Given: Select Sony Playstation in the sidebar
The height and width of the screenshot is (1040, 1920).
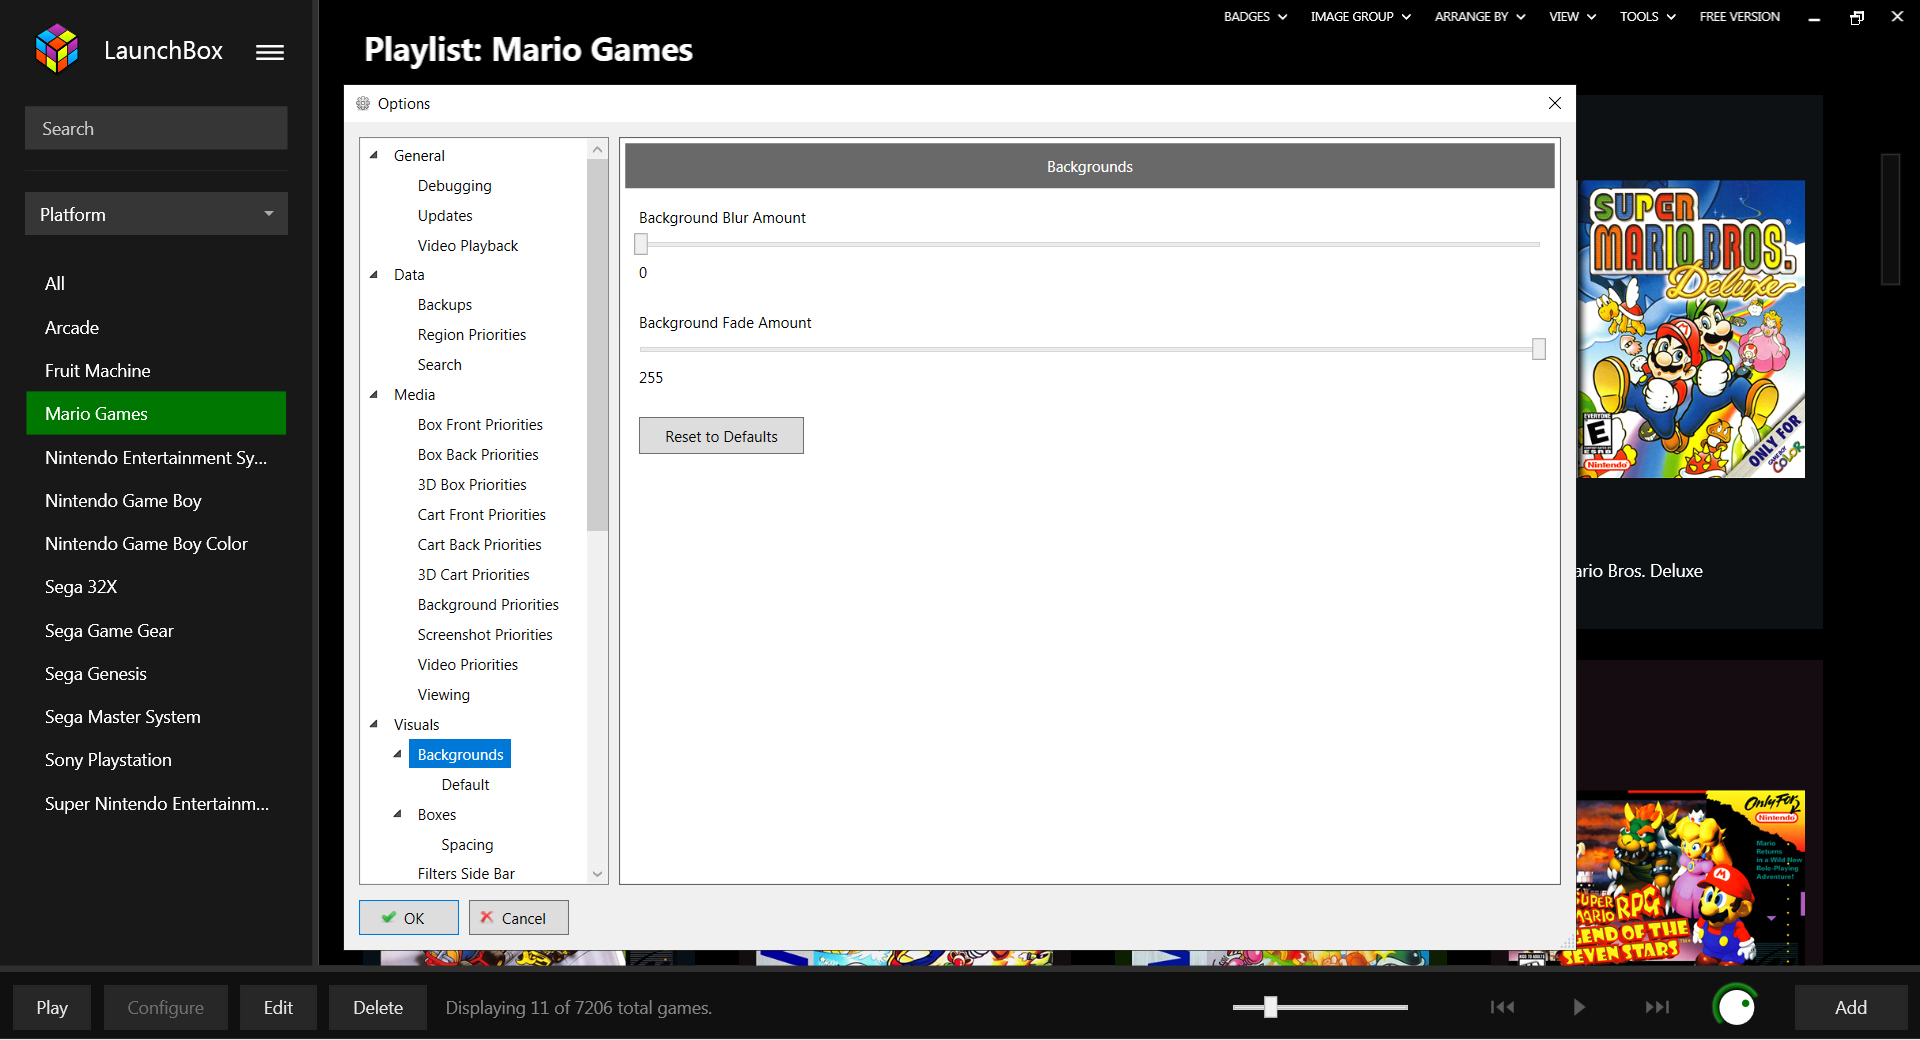Looking at the screenshot, I should pos(156,759).
